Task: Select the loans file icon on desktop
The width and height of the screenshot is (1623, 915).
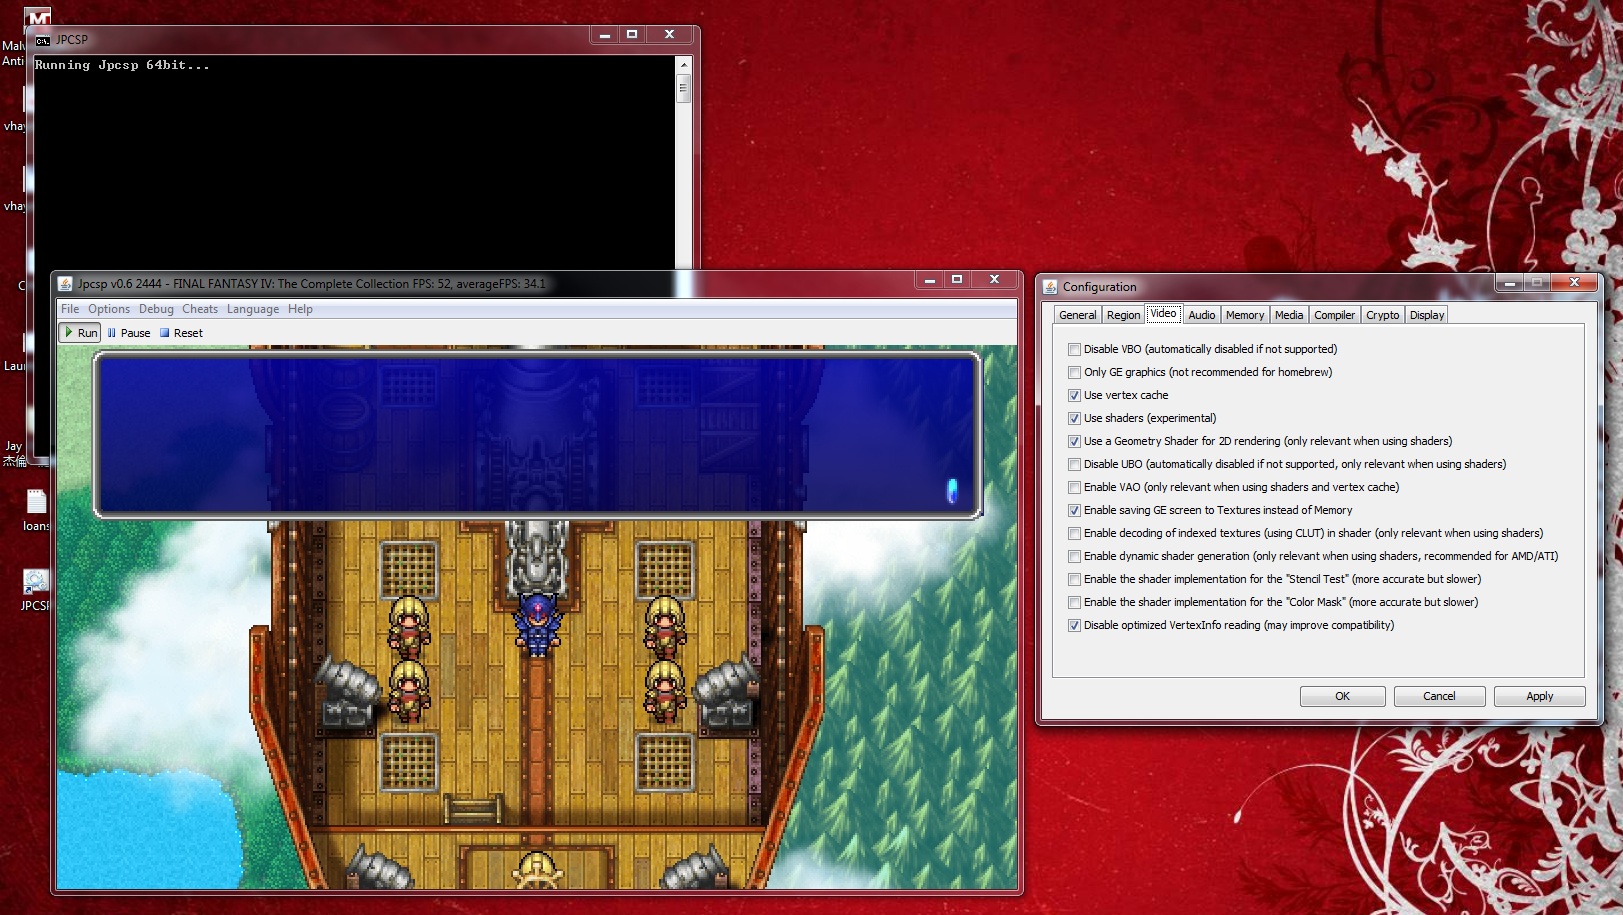Action: point(36,502)
